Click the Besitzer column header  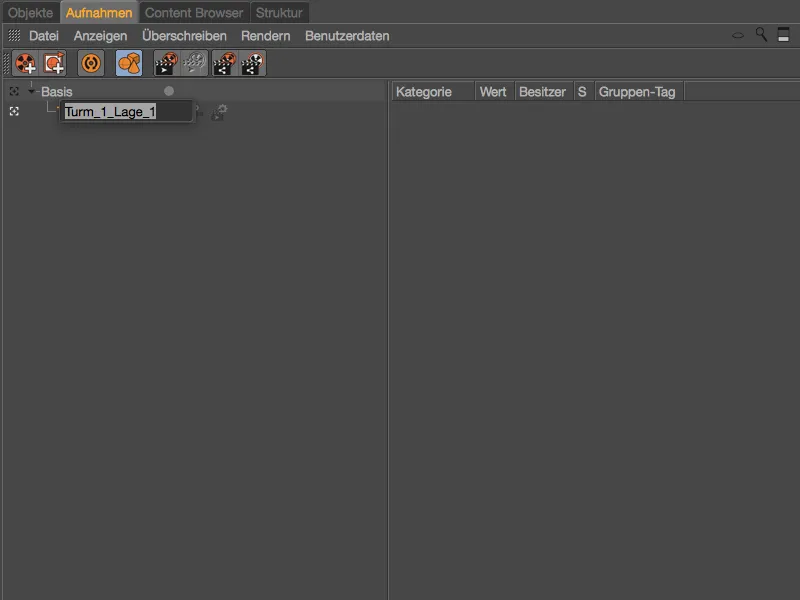click(x=543, y=92)
